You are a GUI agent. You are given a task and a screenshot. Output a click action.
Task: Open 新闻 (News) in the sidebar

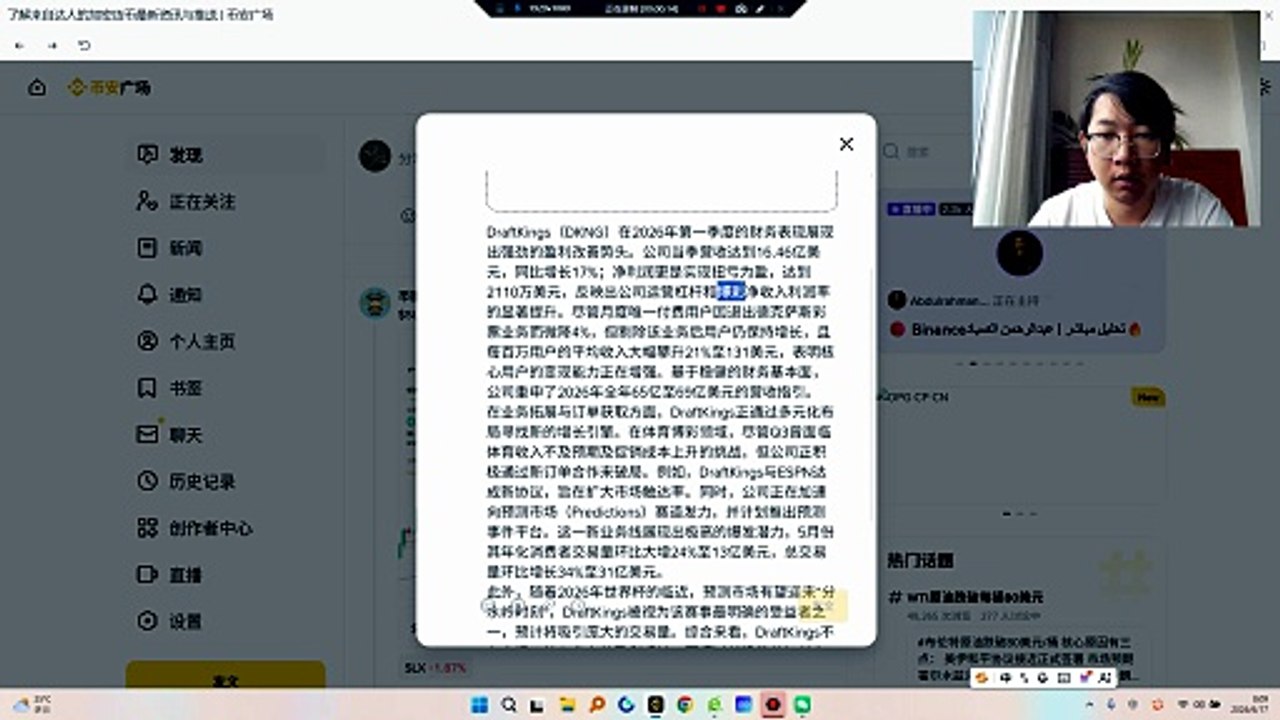[x=226, y=248]
